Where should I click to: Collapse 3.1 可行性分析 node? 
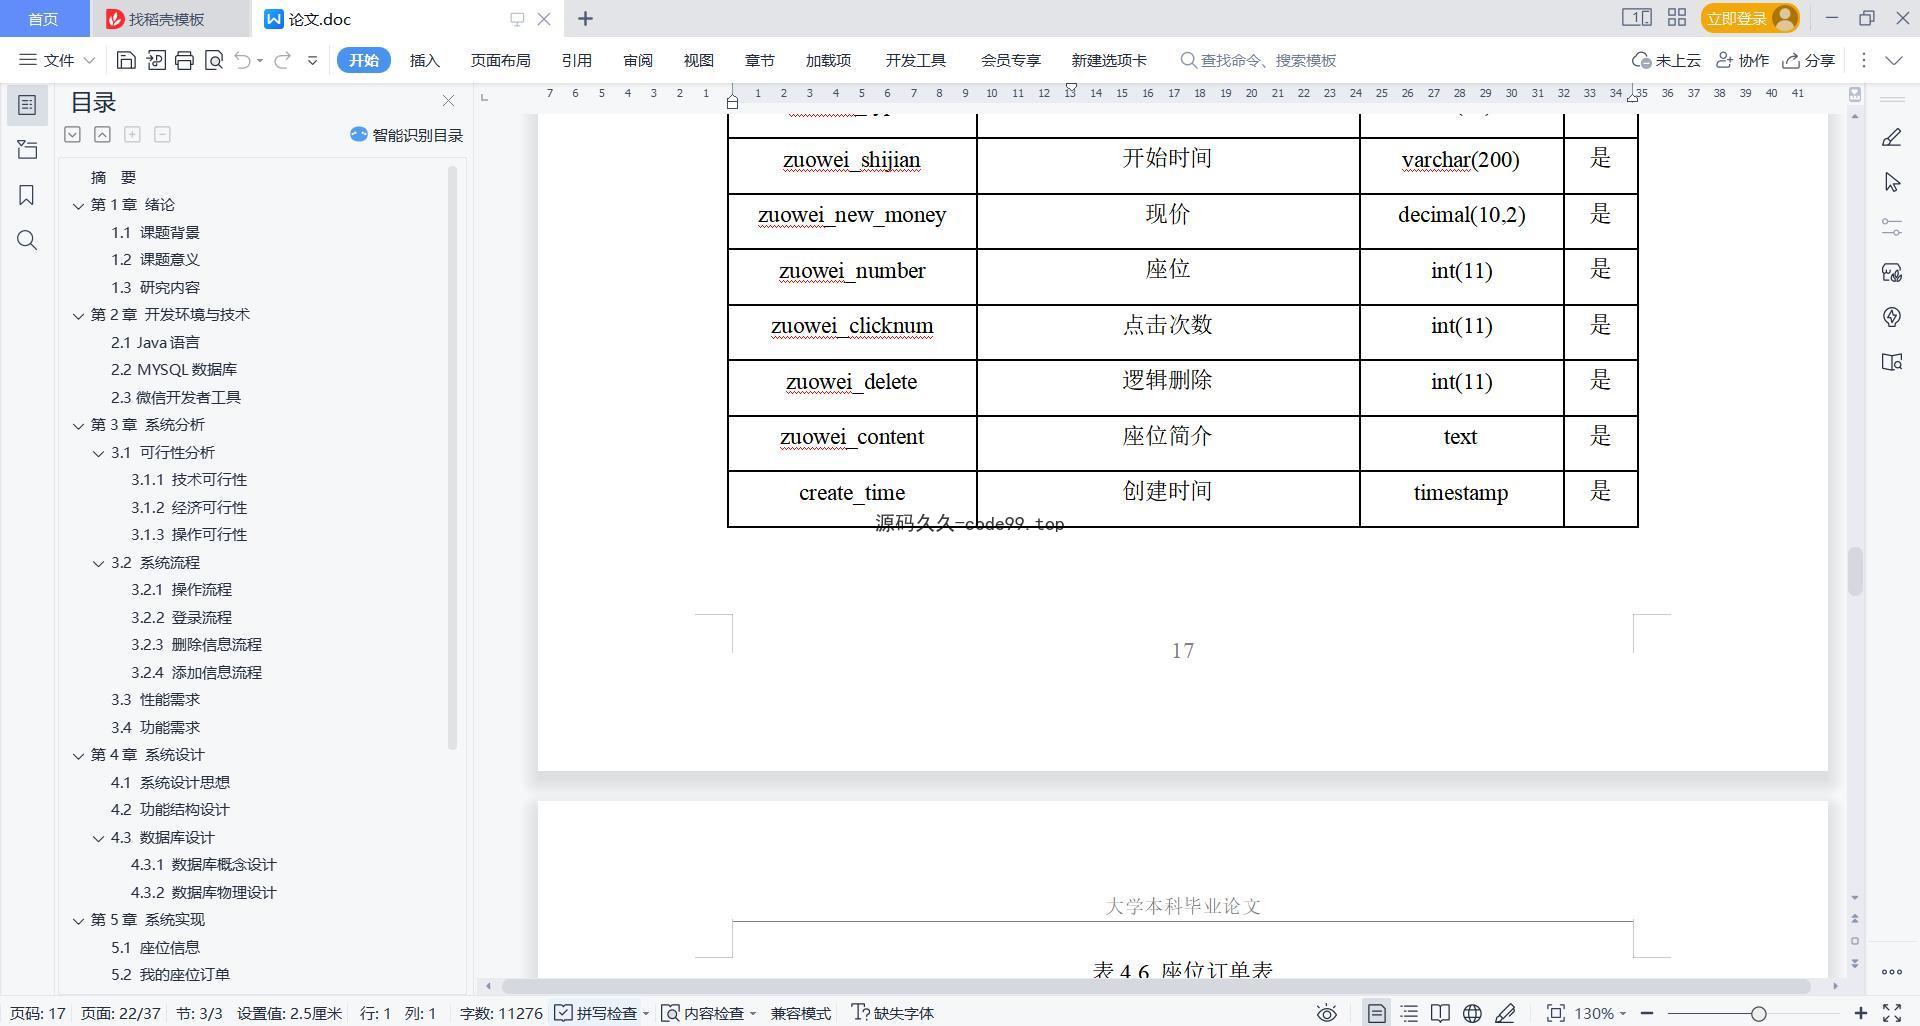pos(98,453)
